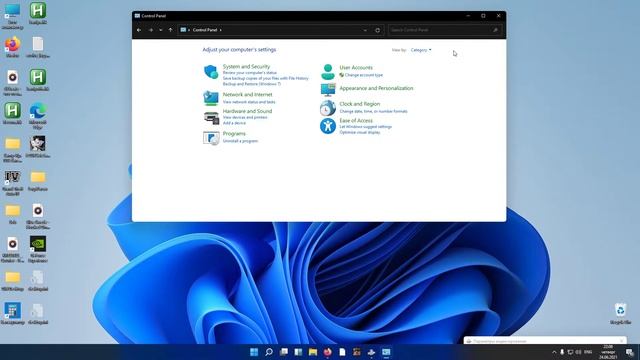Go back in Control Panel navigation
640x360 pixels.
139,30
